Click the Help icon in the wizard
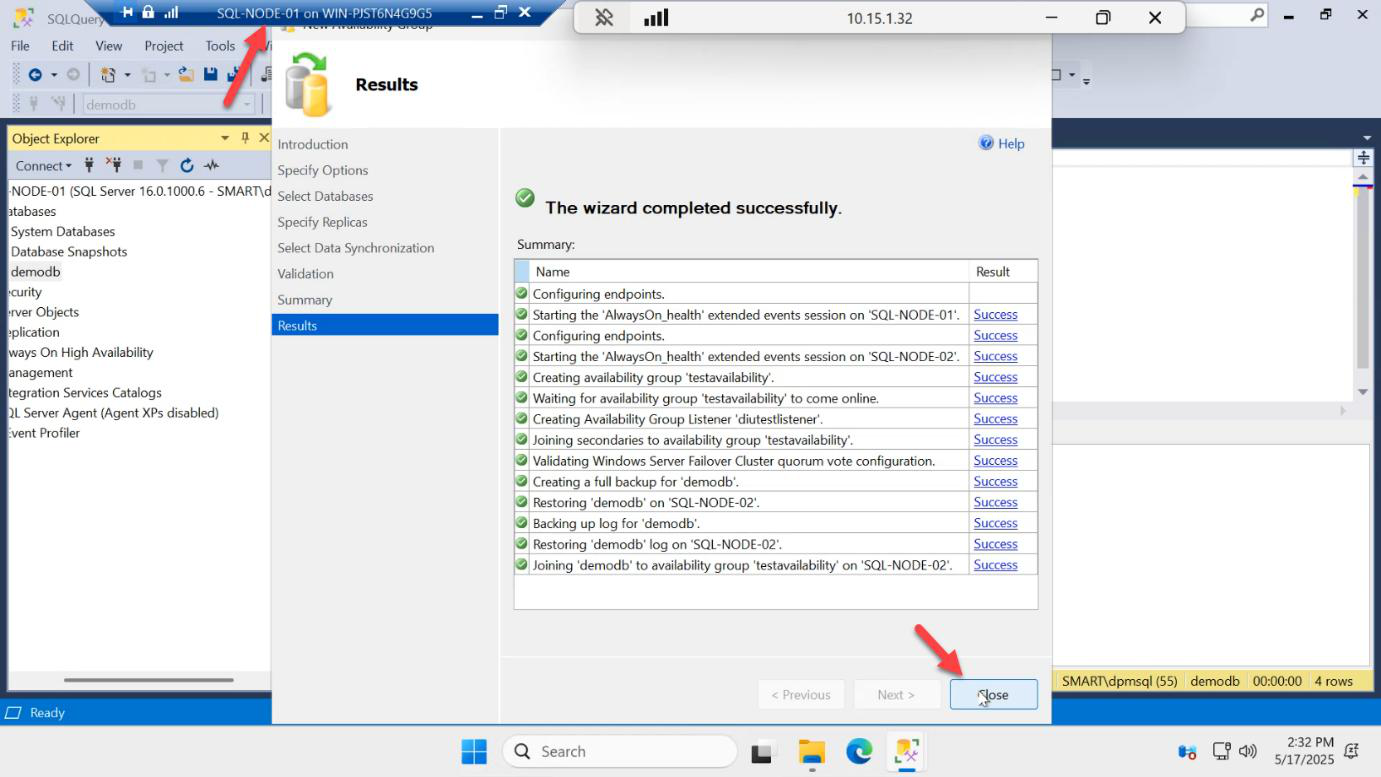The width and height of the screenshot is (1381, 777). (987, 144)
